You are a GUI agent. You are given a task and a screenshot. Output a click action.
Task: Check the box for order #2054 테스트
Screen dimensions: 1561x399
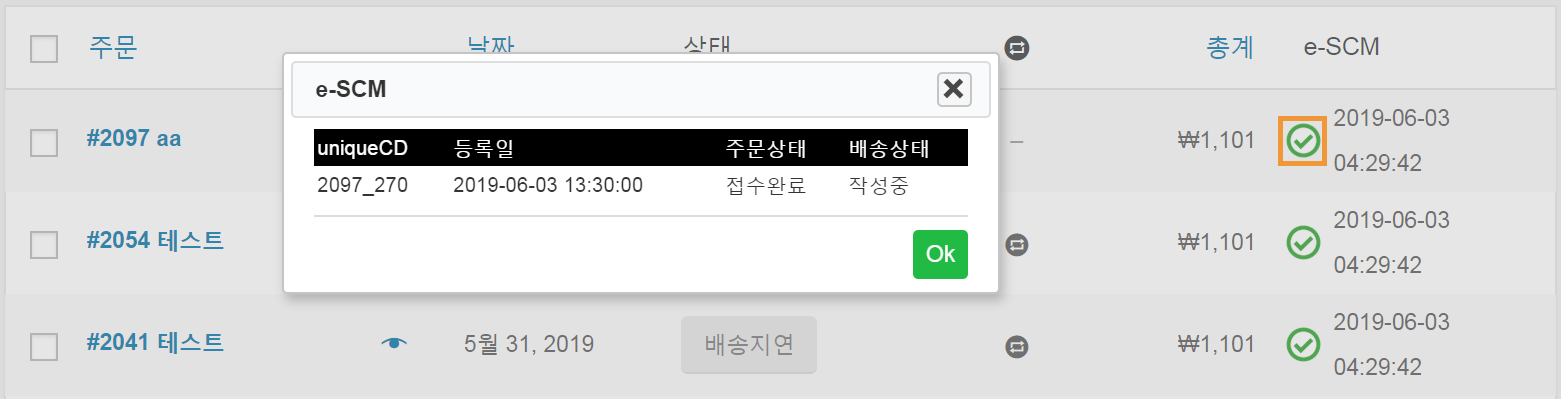(44, 244)
